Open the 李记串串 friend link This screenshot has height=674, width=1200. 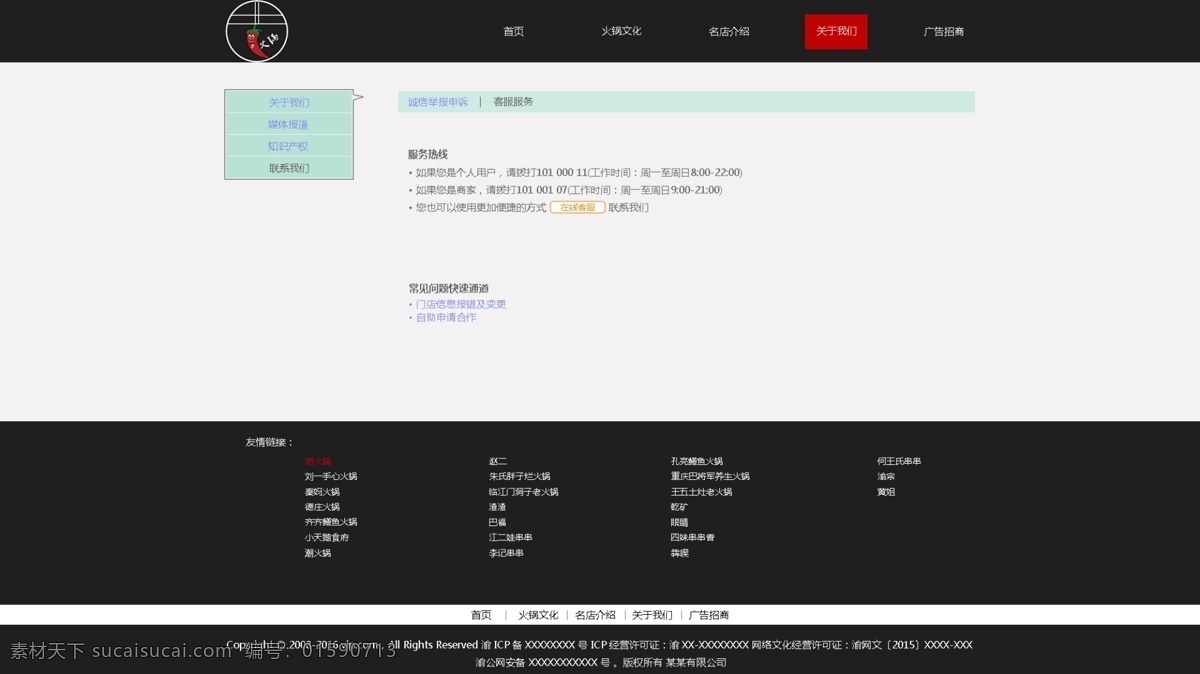point(506,553)
